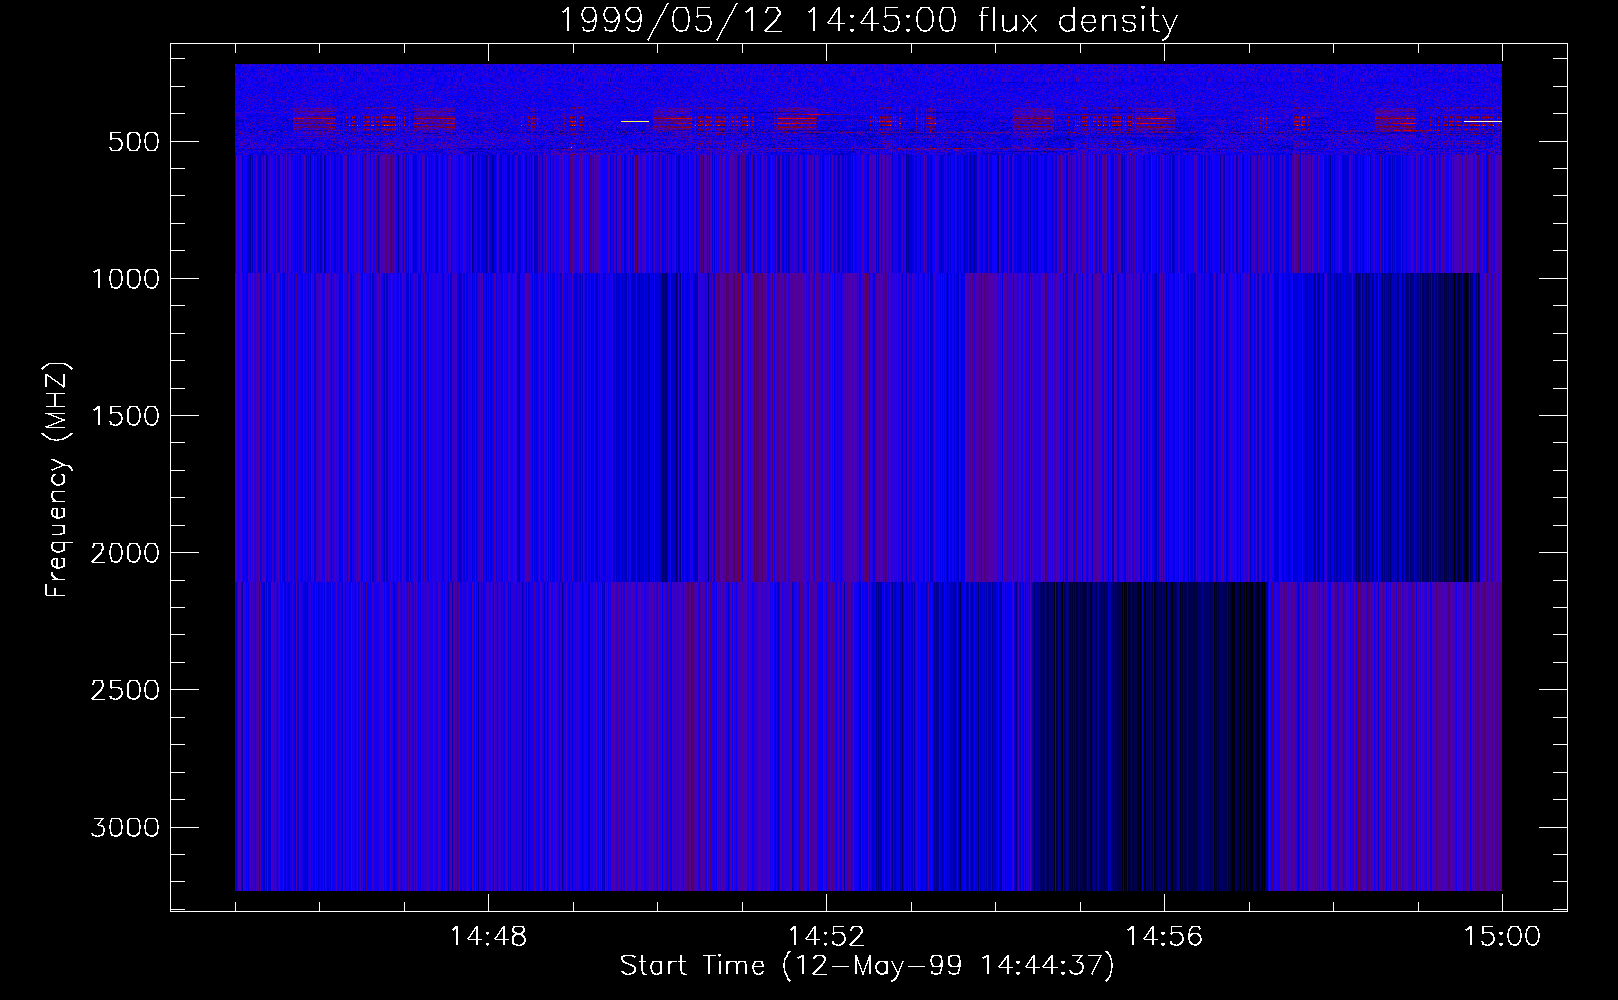Select the 1500 frequency axis label

click(125, 416)
